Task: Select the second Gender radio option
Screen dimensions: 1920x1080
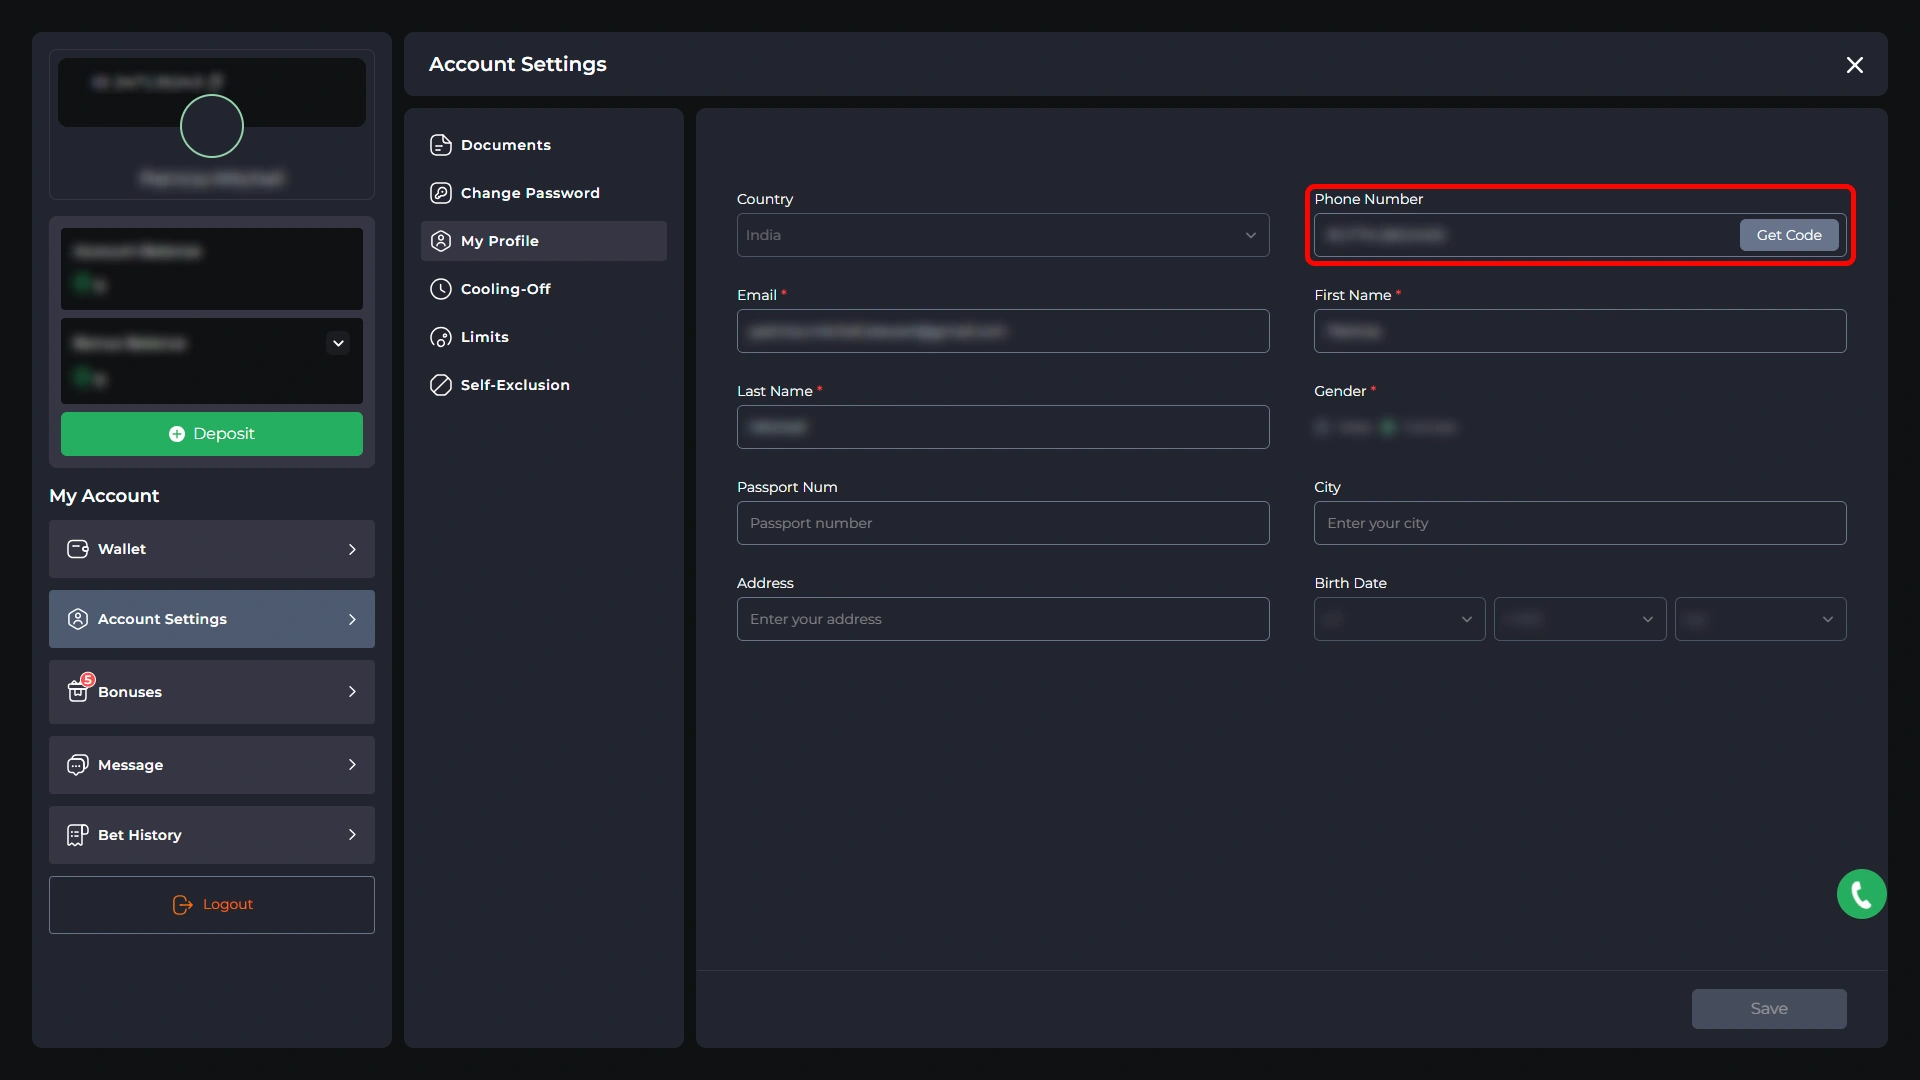Action: 1388,428
